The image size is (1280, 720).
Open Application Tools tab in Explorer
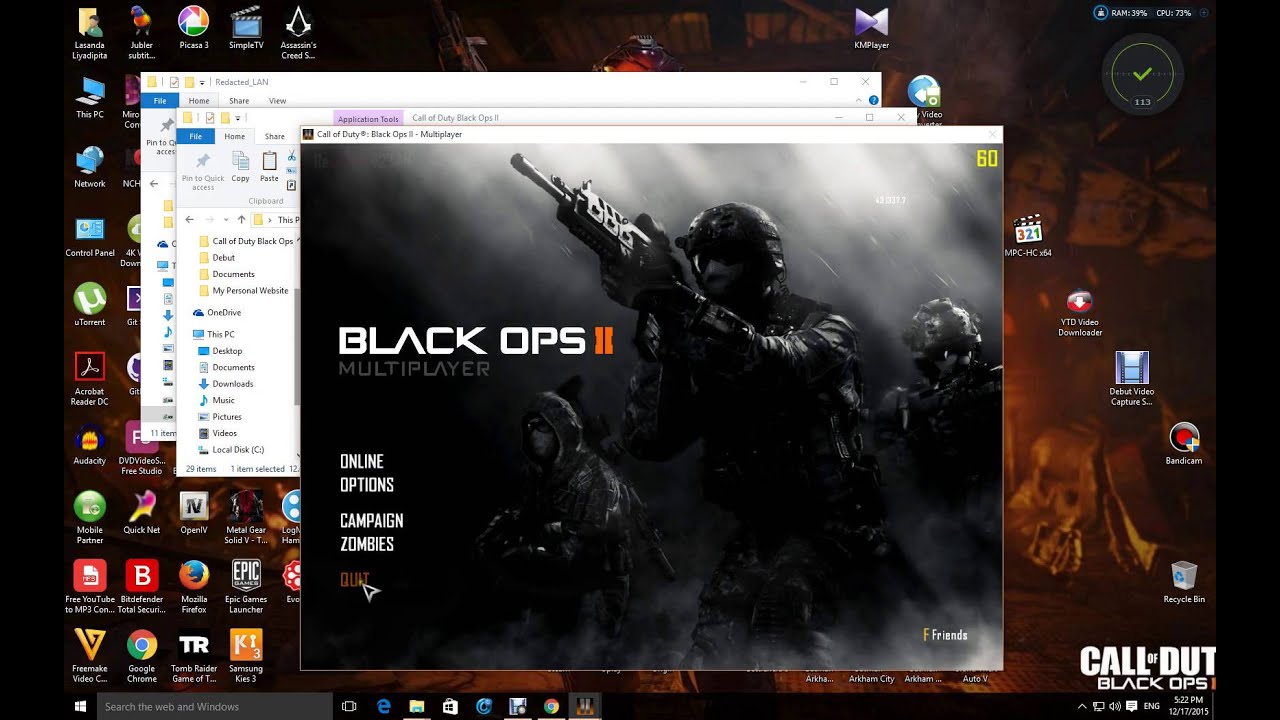point(368,119)
